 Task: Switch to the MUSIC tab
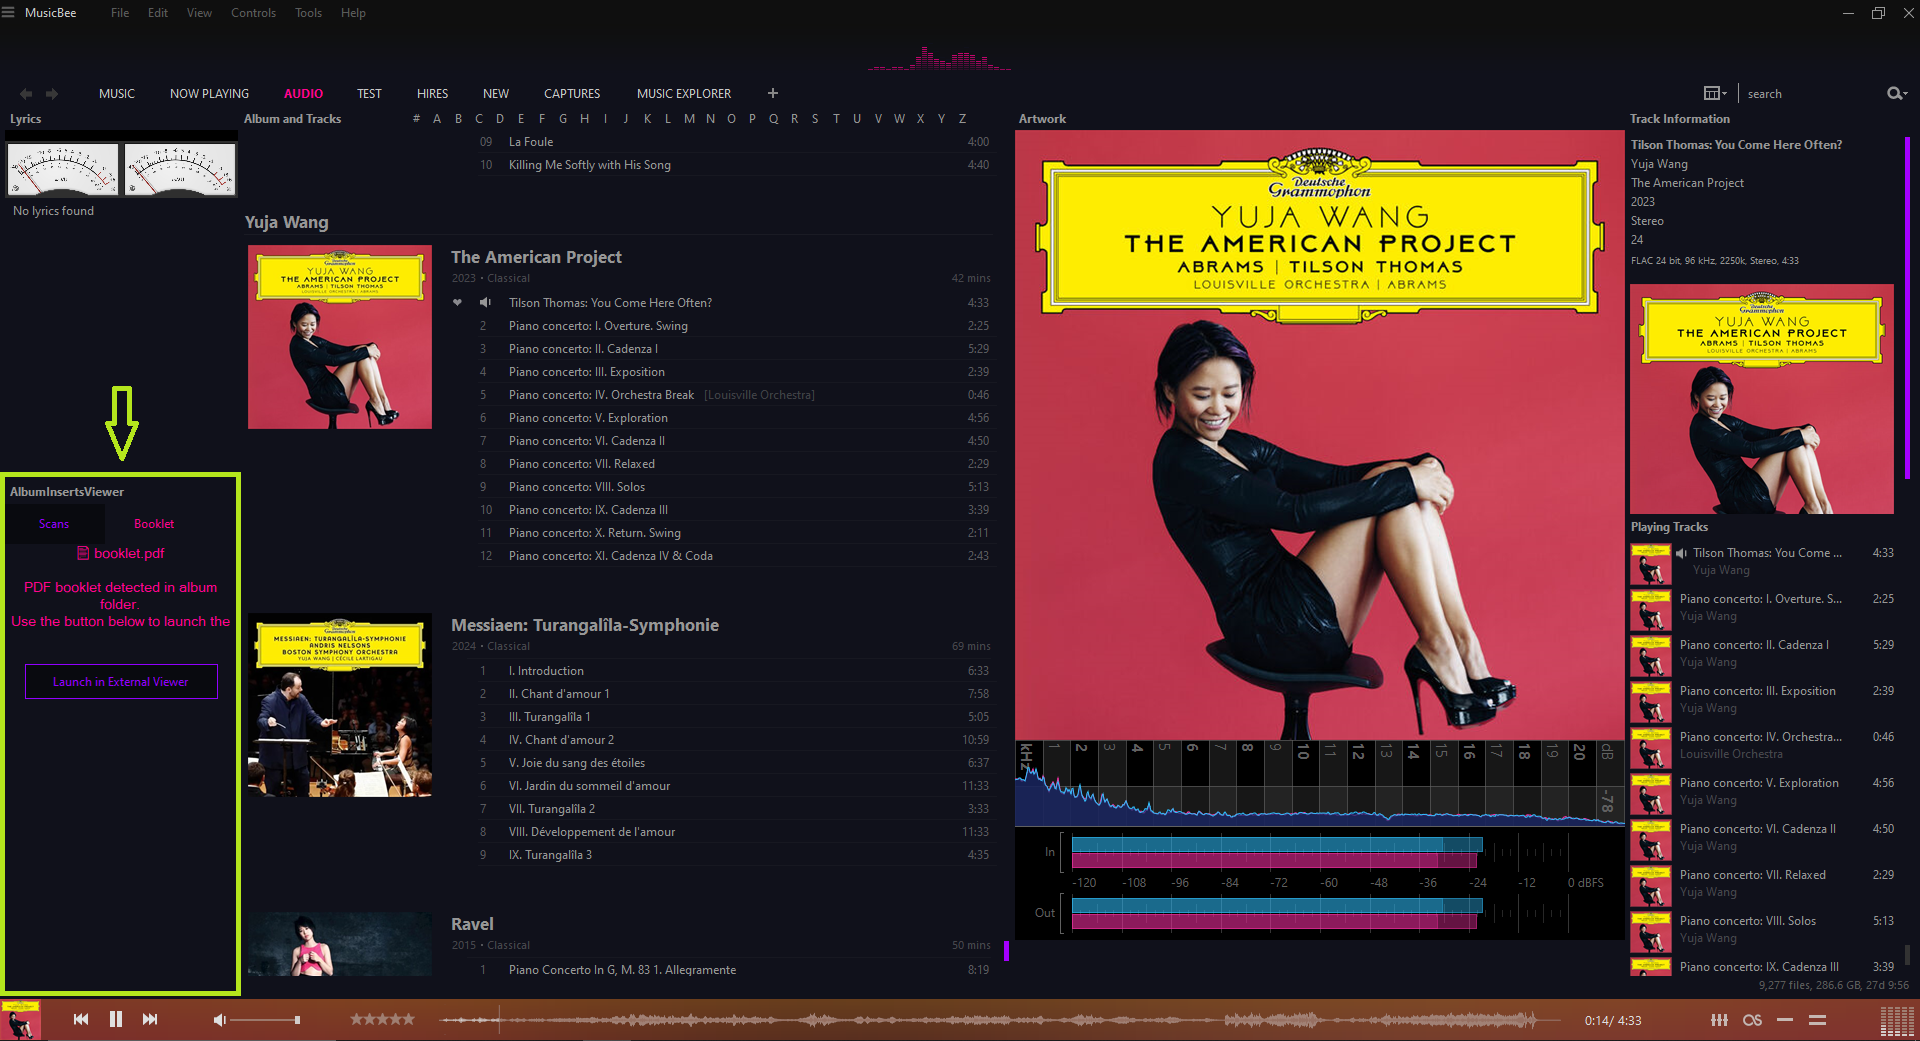click(x=117, y=94)
